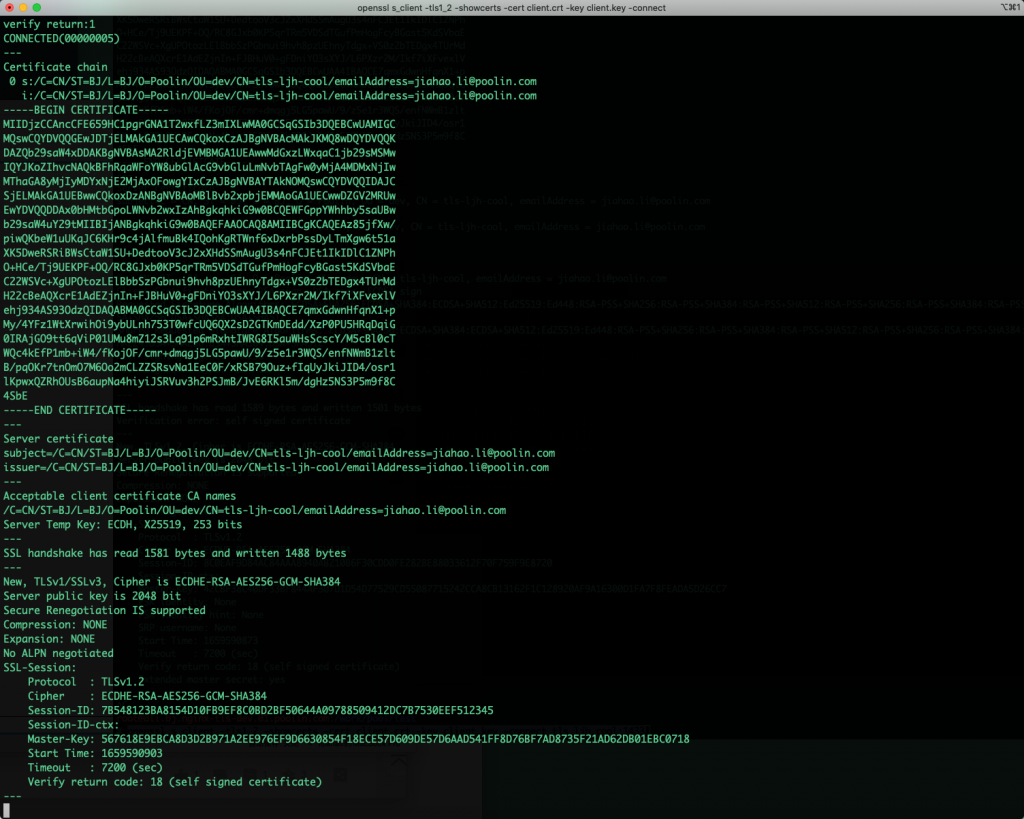Maximize the terminal with the green button
Image resolution: width=1024 pixels, height=819 pixels.
click(37, 8)
